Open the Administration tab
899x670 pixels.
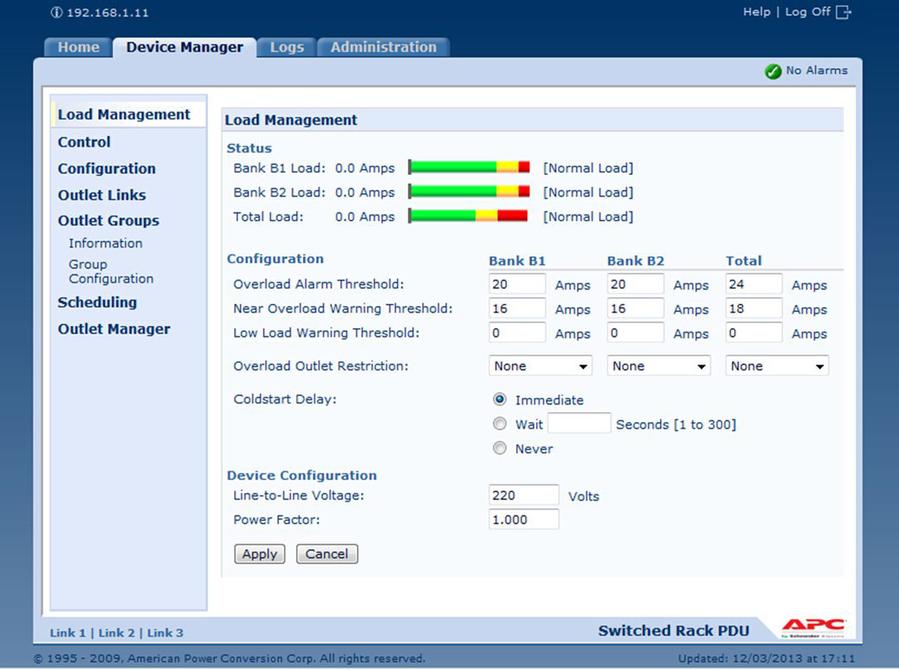point(383,47)
